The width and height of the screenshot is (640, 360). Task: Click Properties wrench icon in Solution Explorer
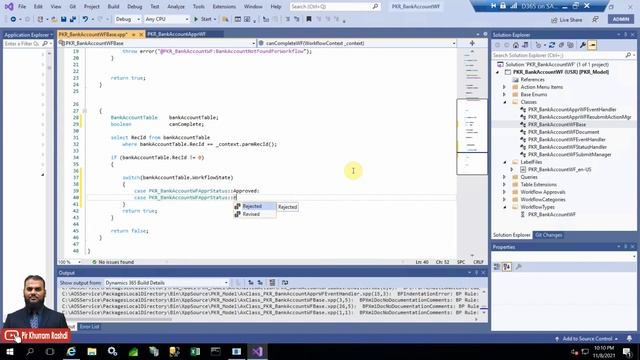pos(583,45)
